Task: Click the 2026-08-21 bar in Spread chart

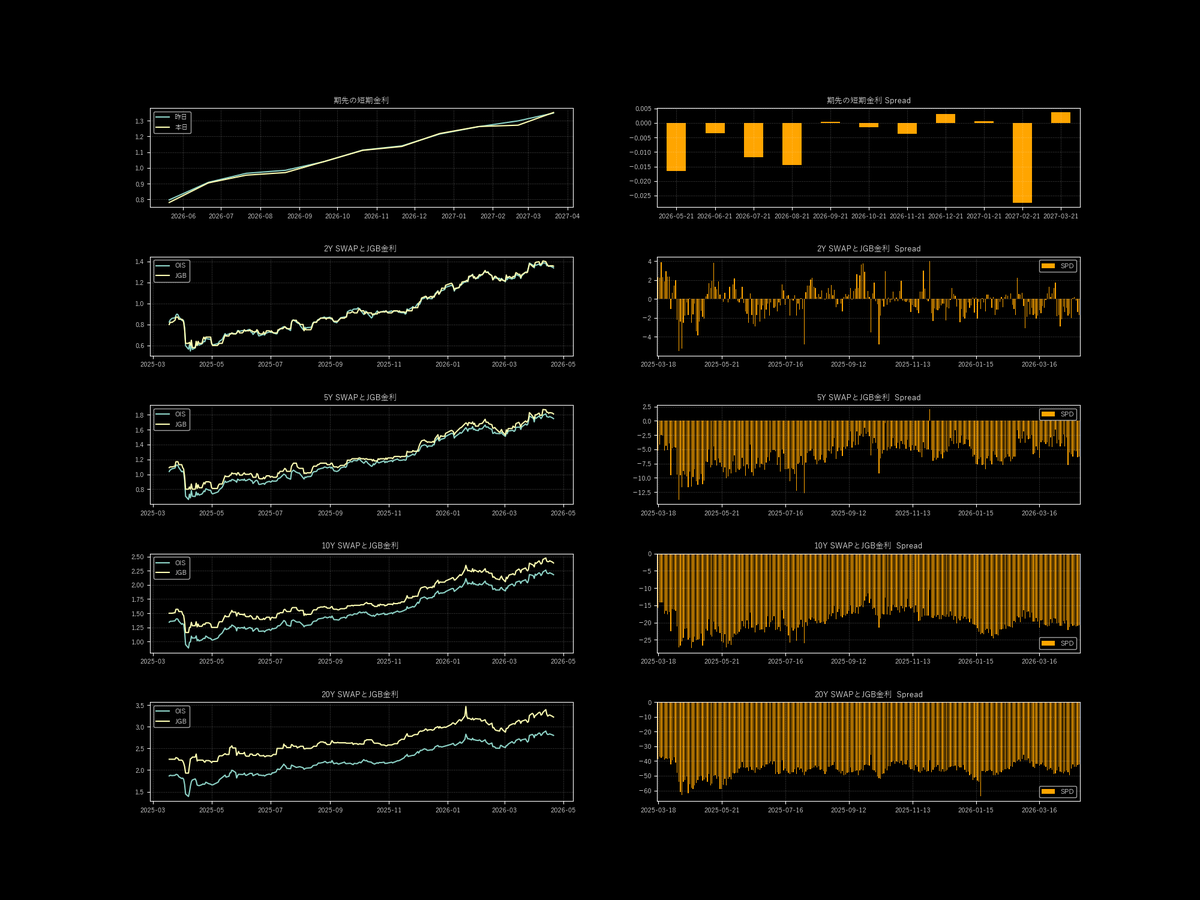Action: point(792,144)
